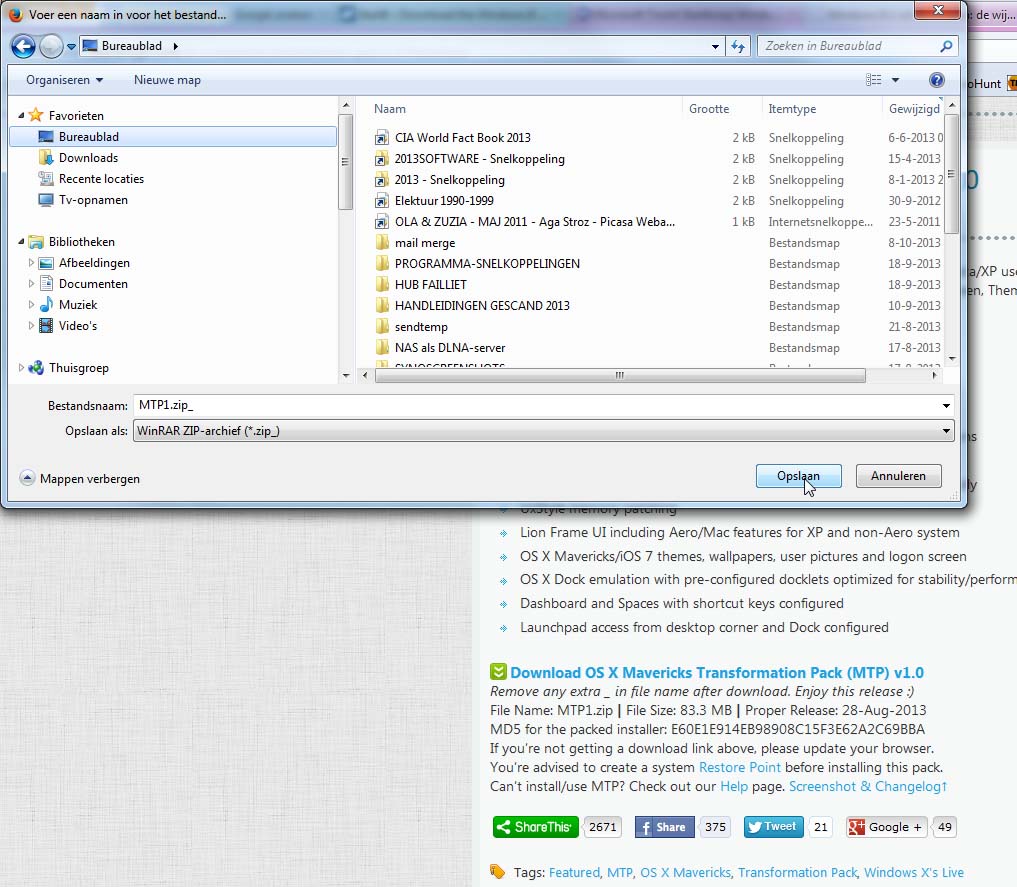Click the view mode icon

click(874, 80)
